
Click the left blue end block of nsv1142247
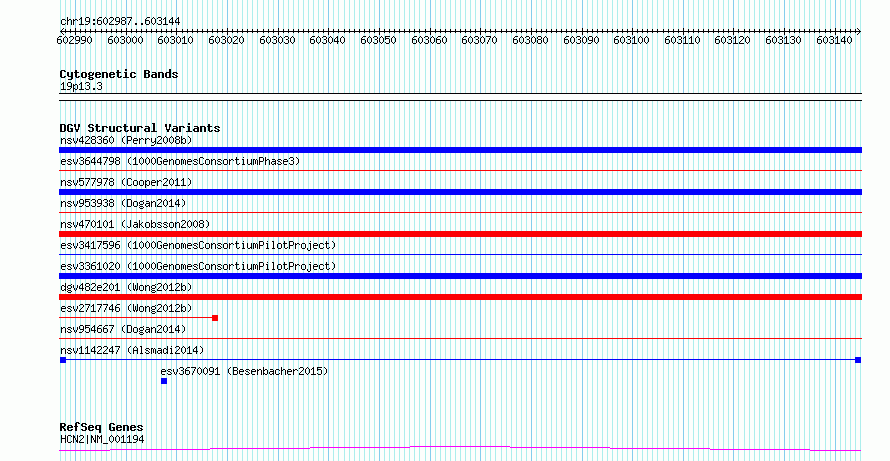click(63, 360)
